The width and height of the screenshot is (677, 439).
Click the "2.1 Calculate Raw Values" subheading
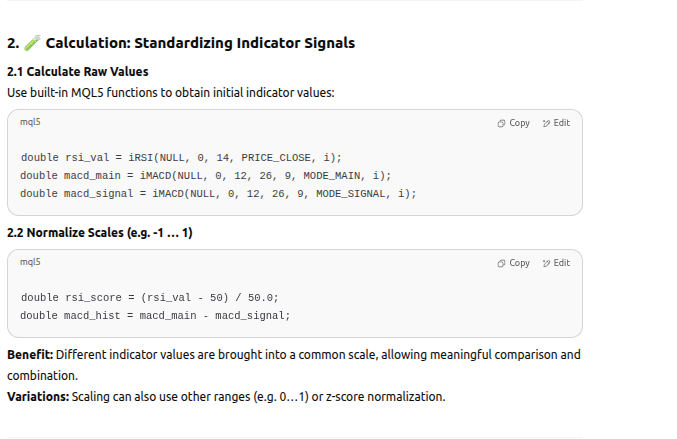[x=78, y=72]
